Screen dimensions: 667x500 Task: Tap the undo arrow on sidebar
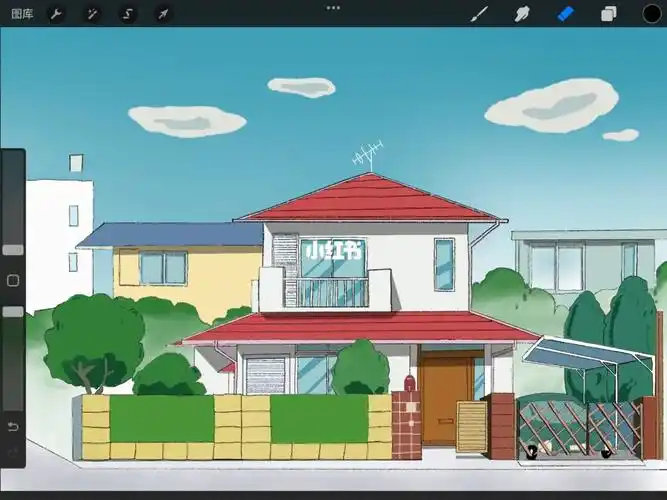point(13,427)
